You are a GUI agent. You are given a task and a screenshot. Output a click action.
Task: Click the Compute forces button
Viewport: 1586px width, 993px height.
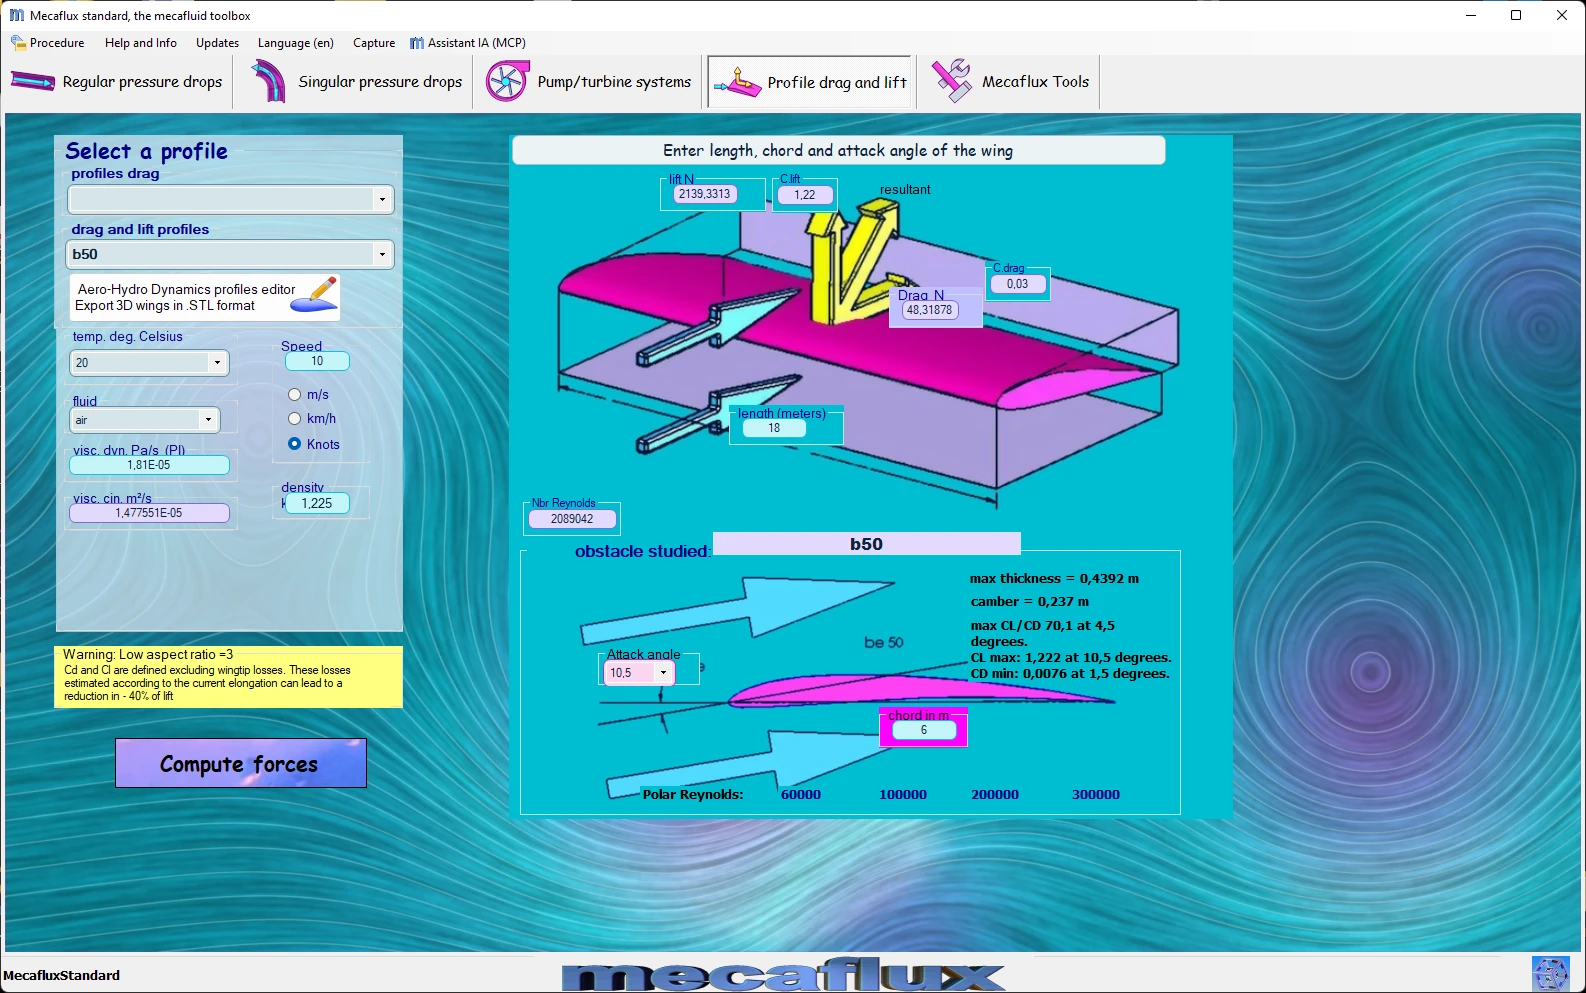tap(240, 763)
